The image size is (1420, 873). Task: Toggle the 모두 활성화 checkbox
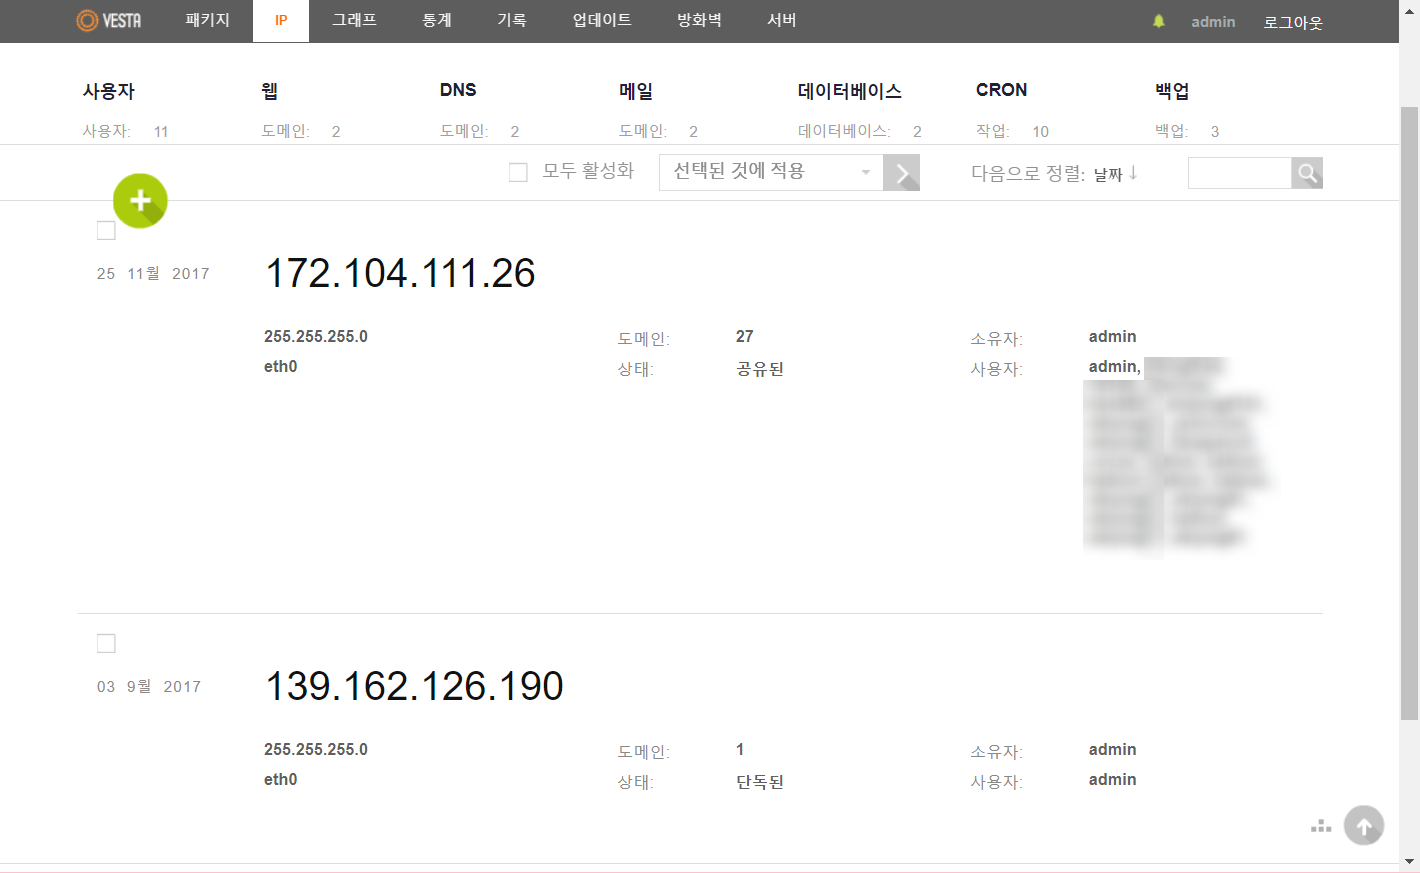tap(518, 172)
